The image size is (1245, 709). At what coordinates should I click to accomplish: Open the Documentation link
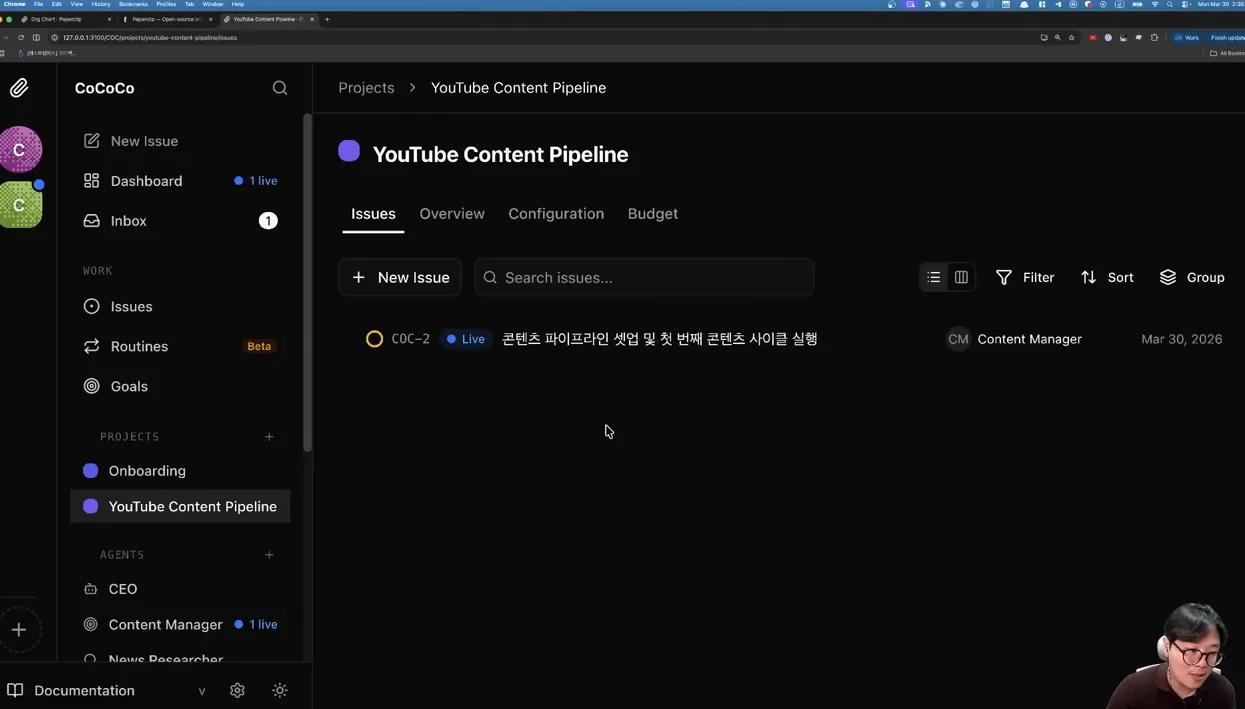pos(71,691)
